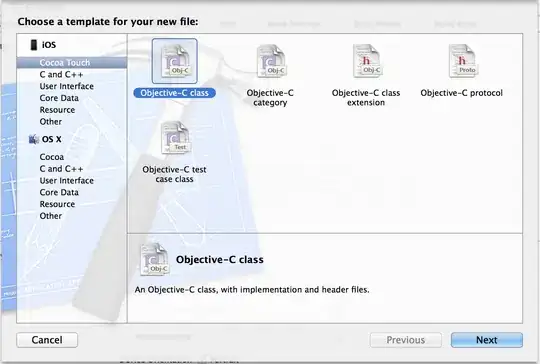Open Resource category under OS X

click(57, 204)
